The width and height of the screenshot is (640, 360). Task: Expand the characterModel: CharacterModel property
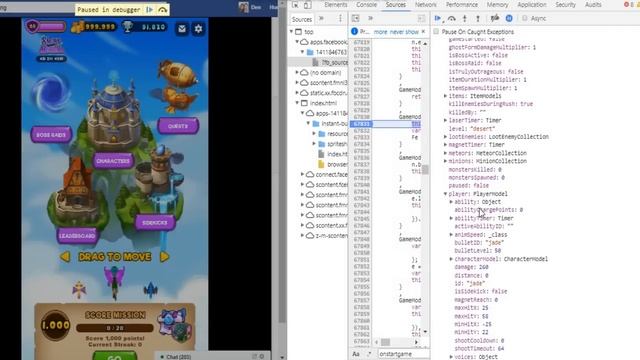pyautogui.click(x=451, y=259)
